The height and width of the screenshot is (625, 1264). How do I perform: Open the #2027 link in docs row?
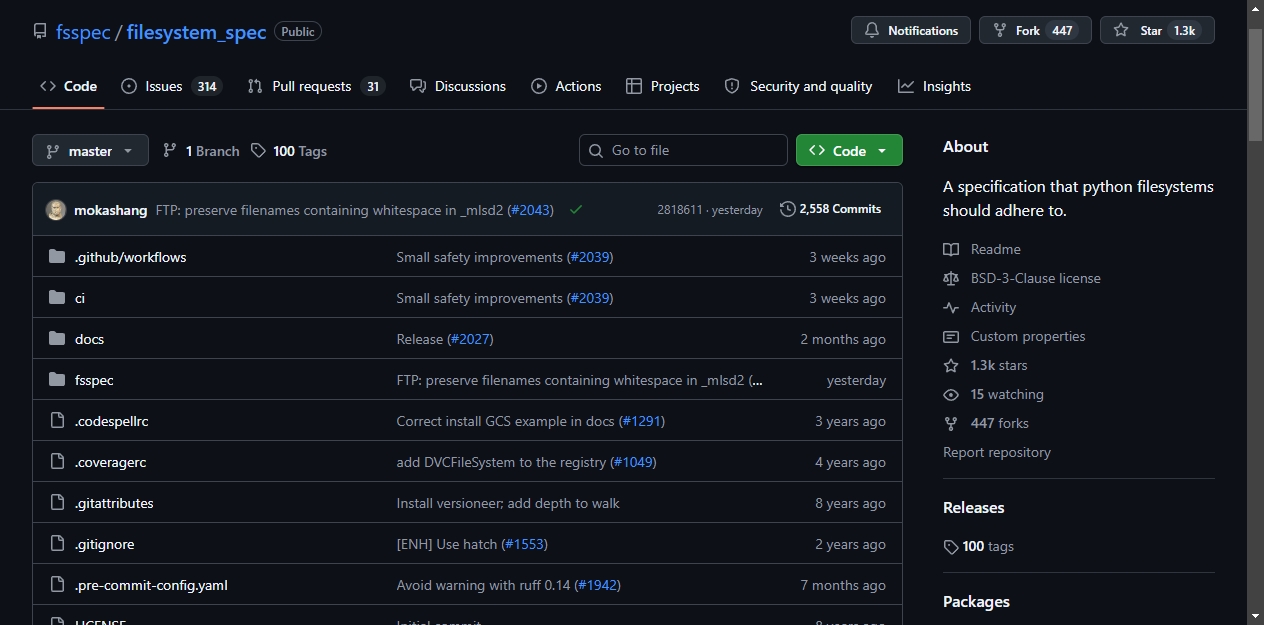(x=470, y=339)
